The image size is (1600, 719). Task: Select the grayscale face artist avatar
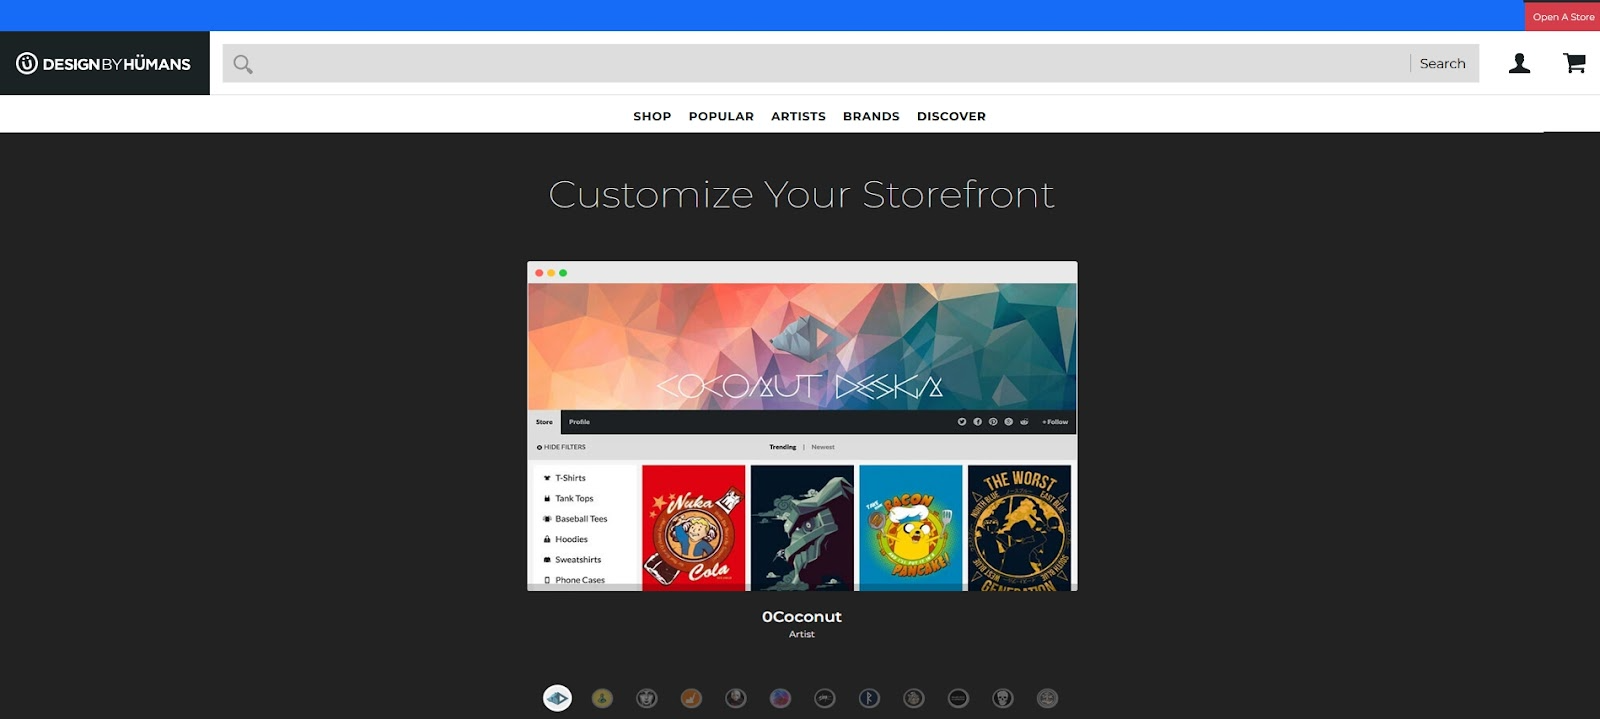pyautogui.click(x=647, y=698)
